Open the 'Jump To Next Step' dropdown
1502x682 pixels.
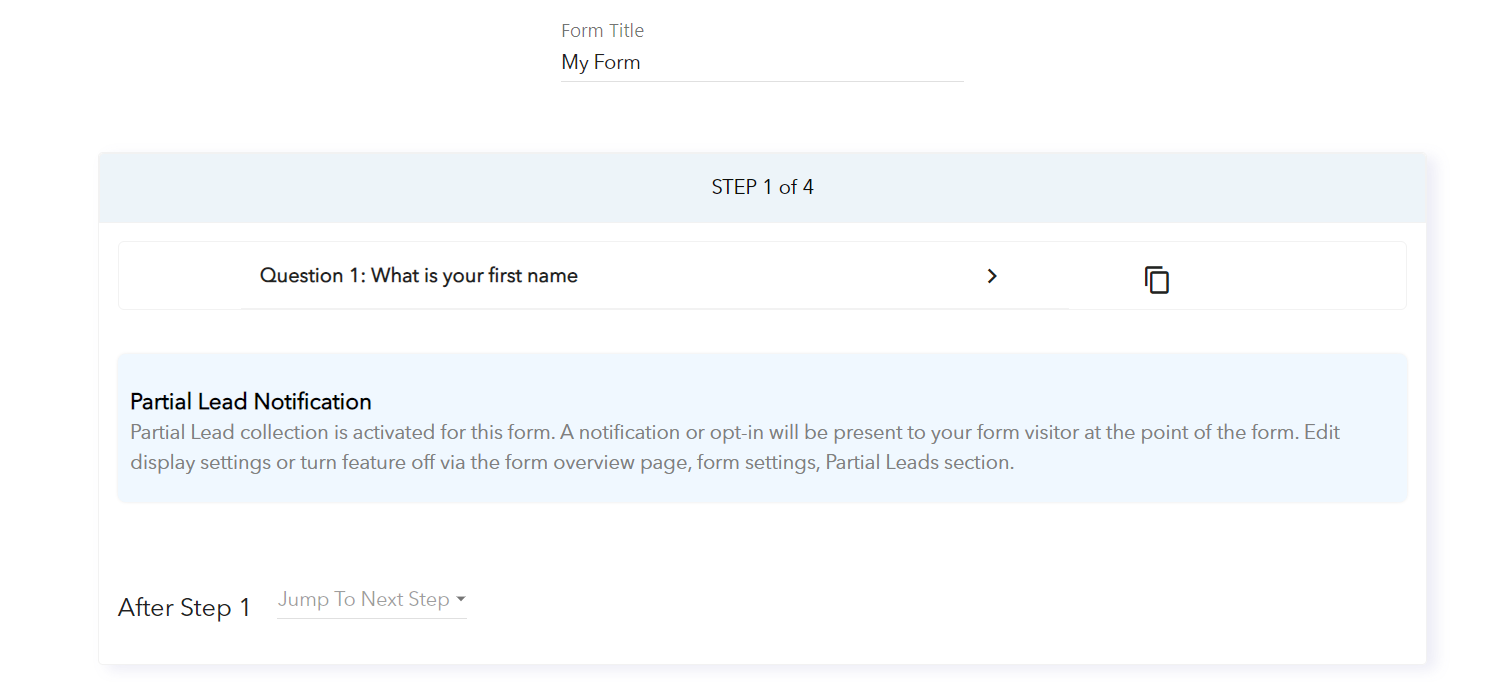pos(371,599)
